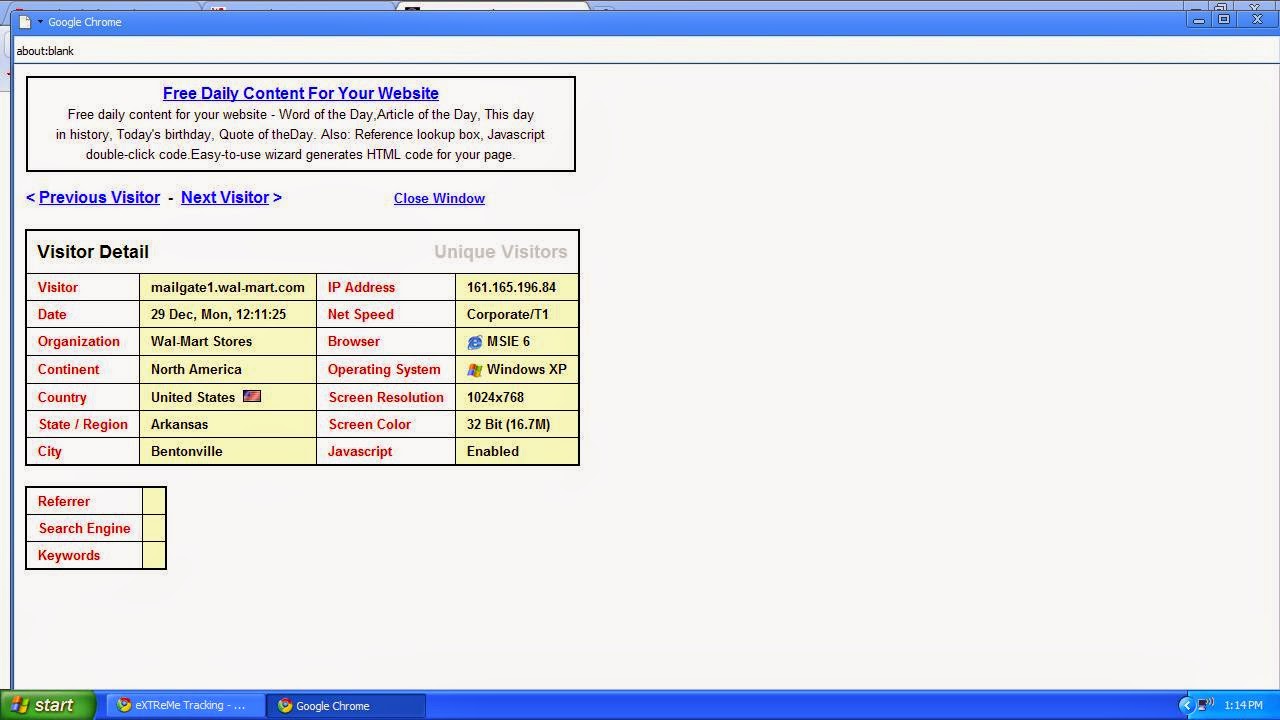1280x720 pixels.
Task: Click Windows logo icon beside Windows XP
Action: [x=475, y=369]
